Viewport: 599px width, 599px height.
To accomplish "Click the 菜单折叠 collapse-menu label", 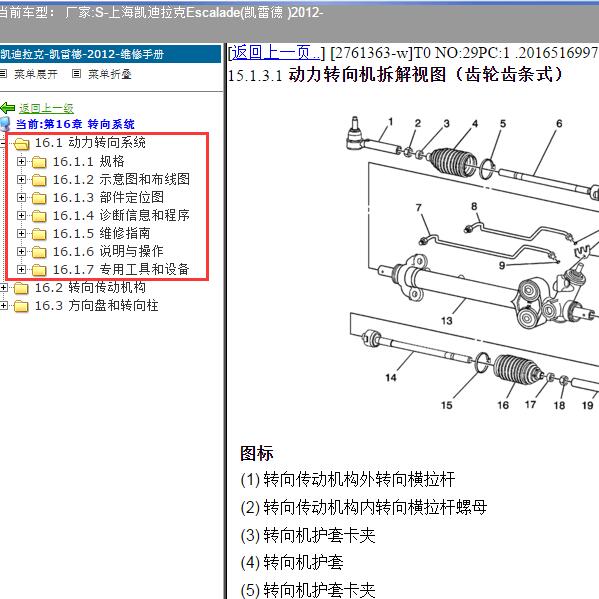I will pyautogui.click(x=110, y=74).
